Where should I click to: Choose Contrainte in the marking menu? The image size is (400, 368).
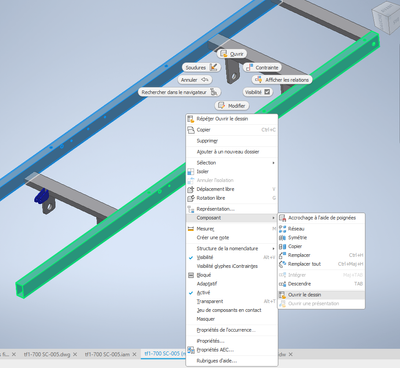pyautogui.click(x=262, y=67)
